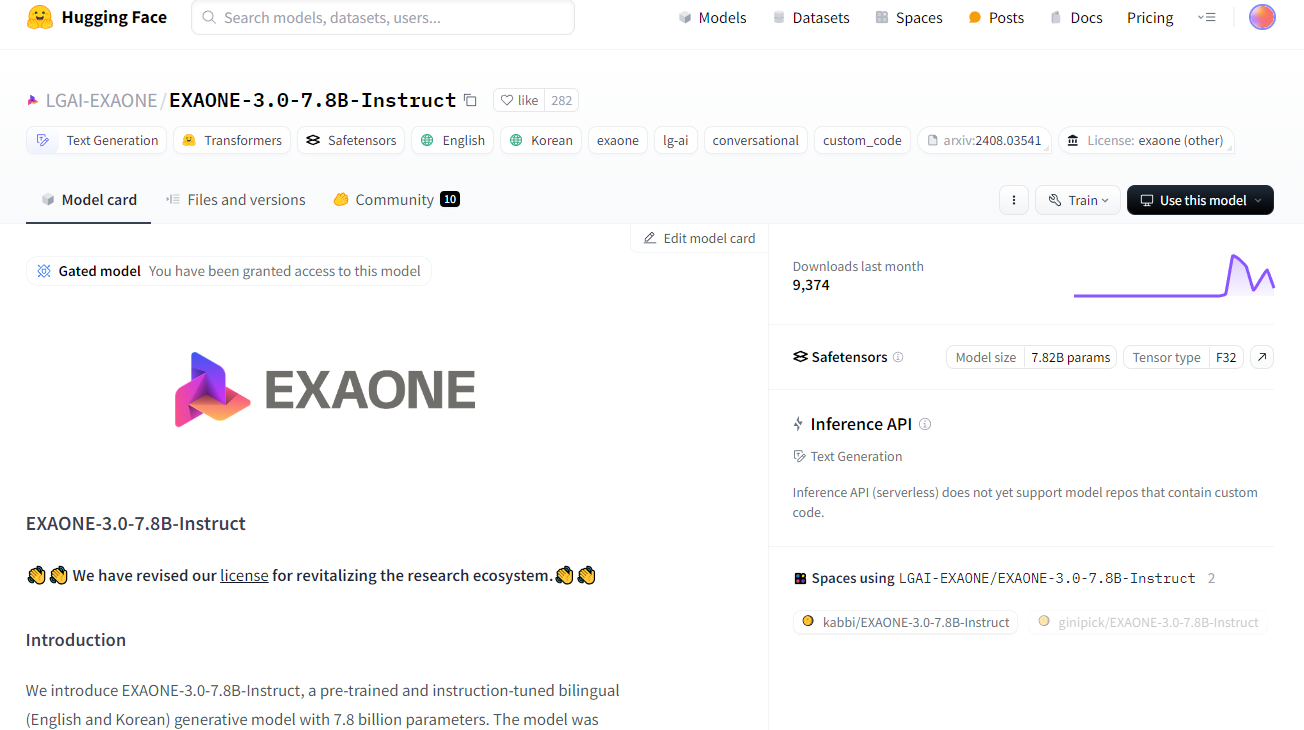1304x730 pixels.
Task: Click the Safetensors info icon
Action: (898, 357)
